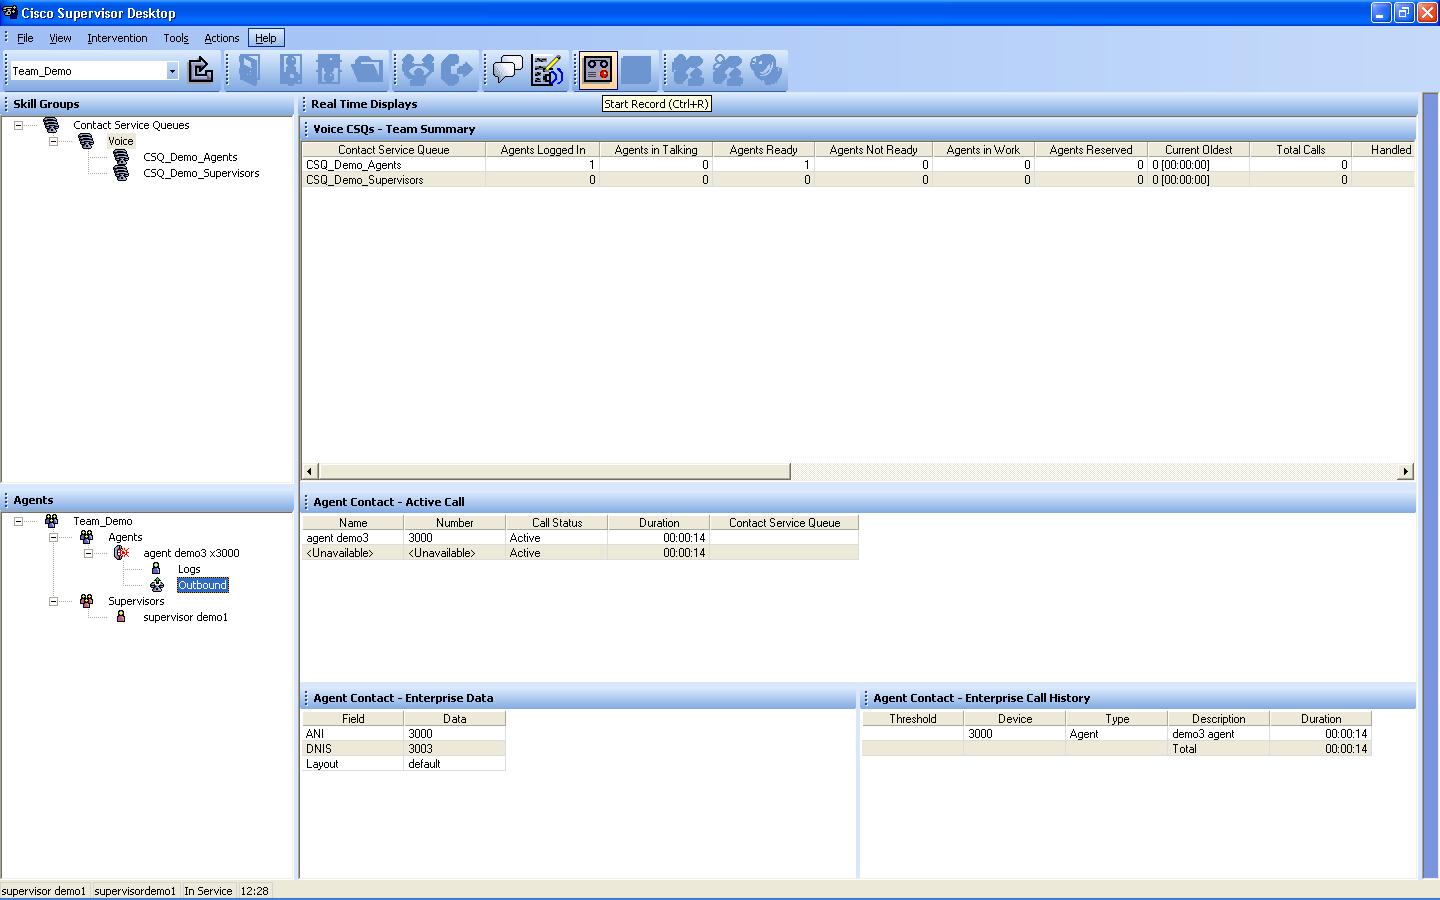The width and height of the screenshot is (1440, 900).
Task: Open the File menu
Action: (25, 38)
